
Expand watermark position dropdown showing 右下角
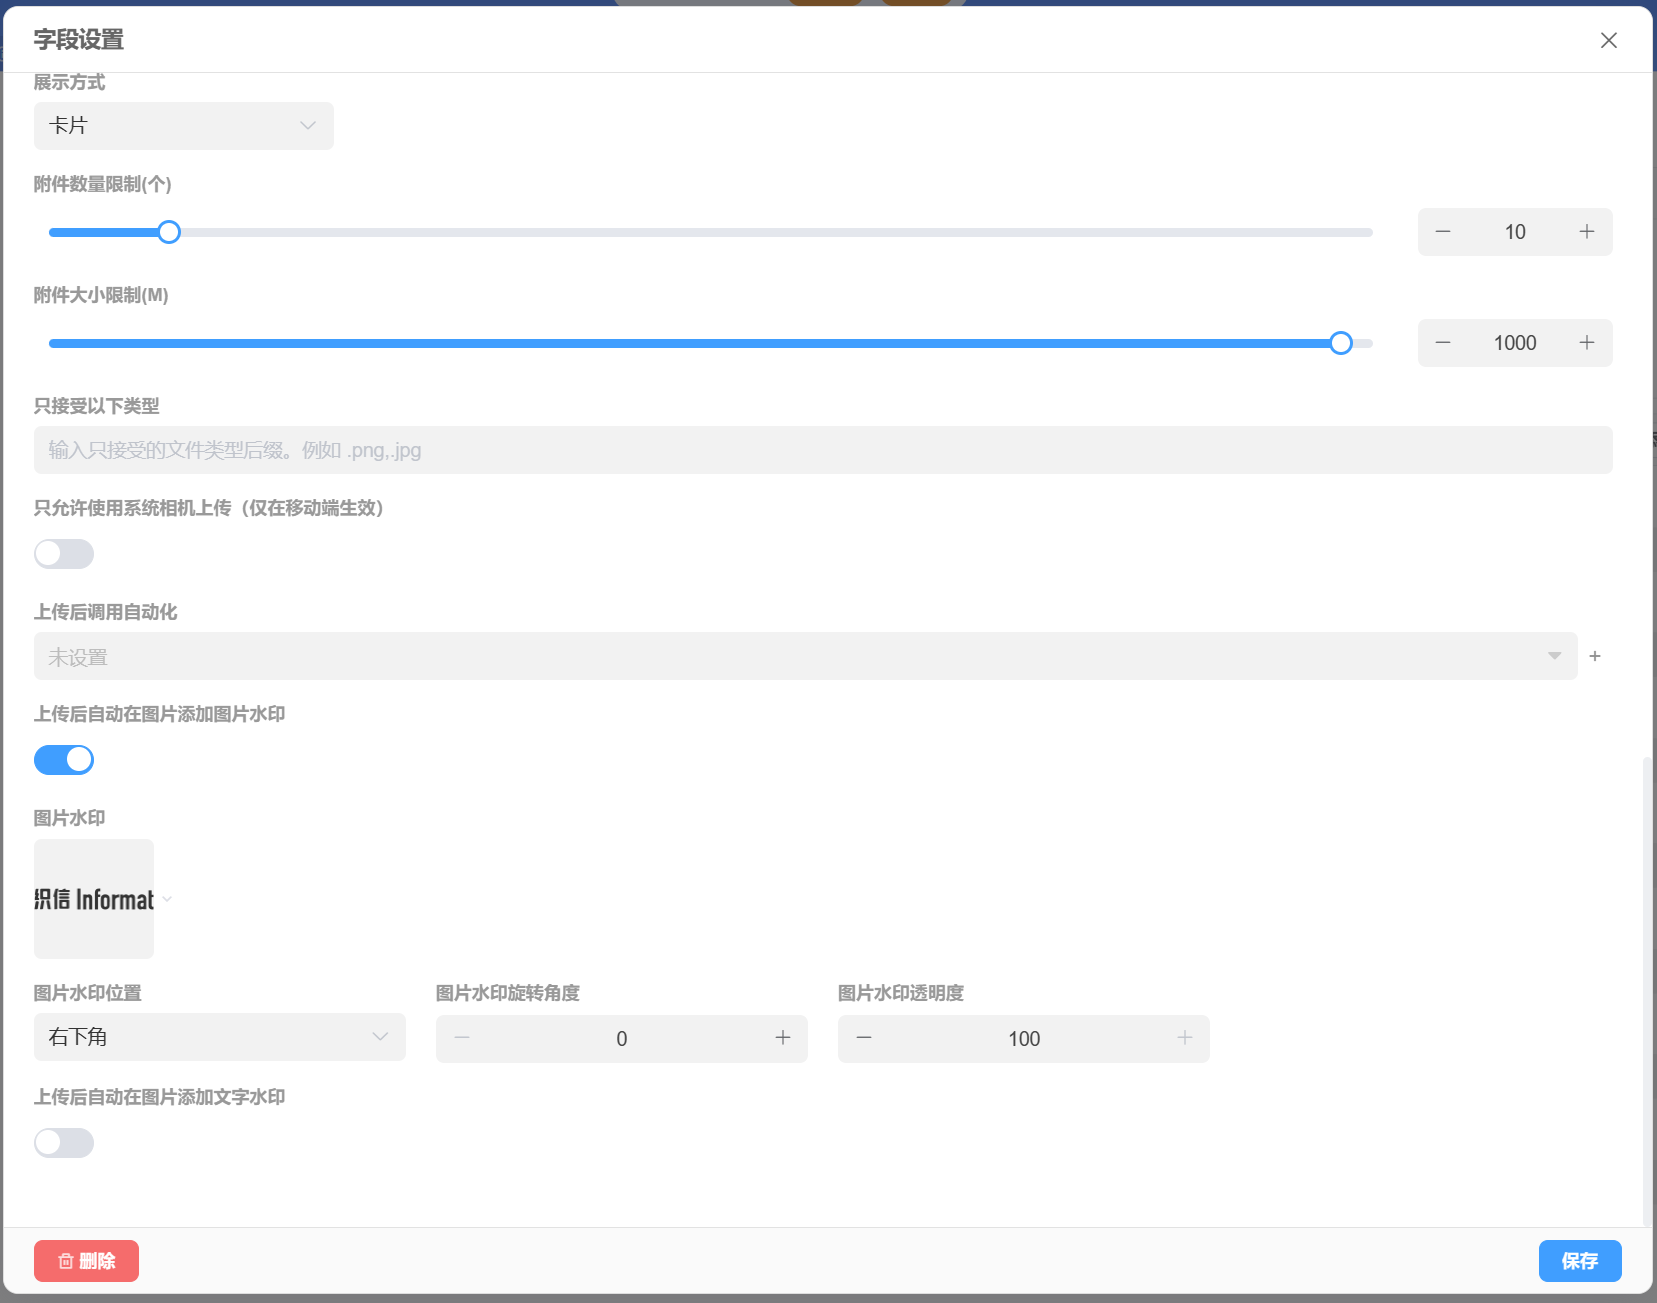point(220,1037)
